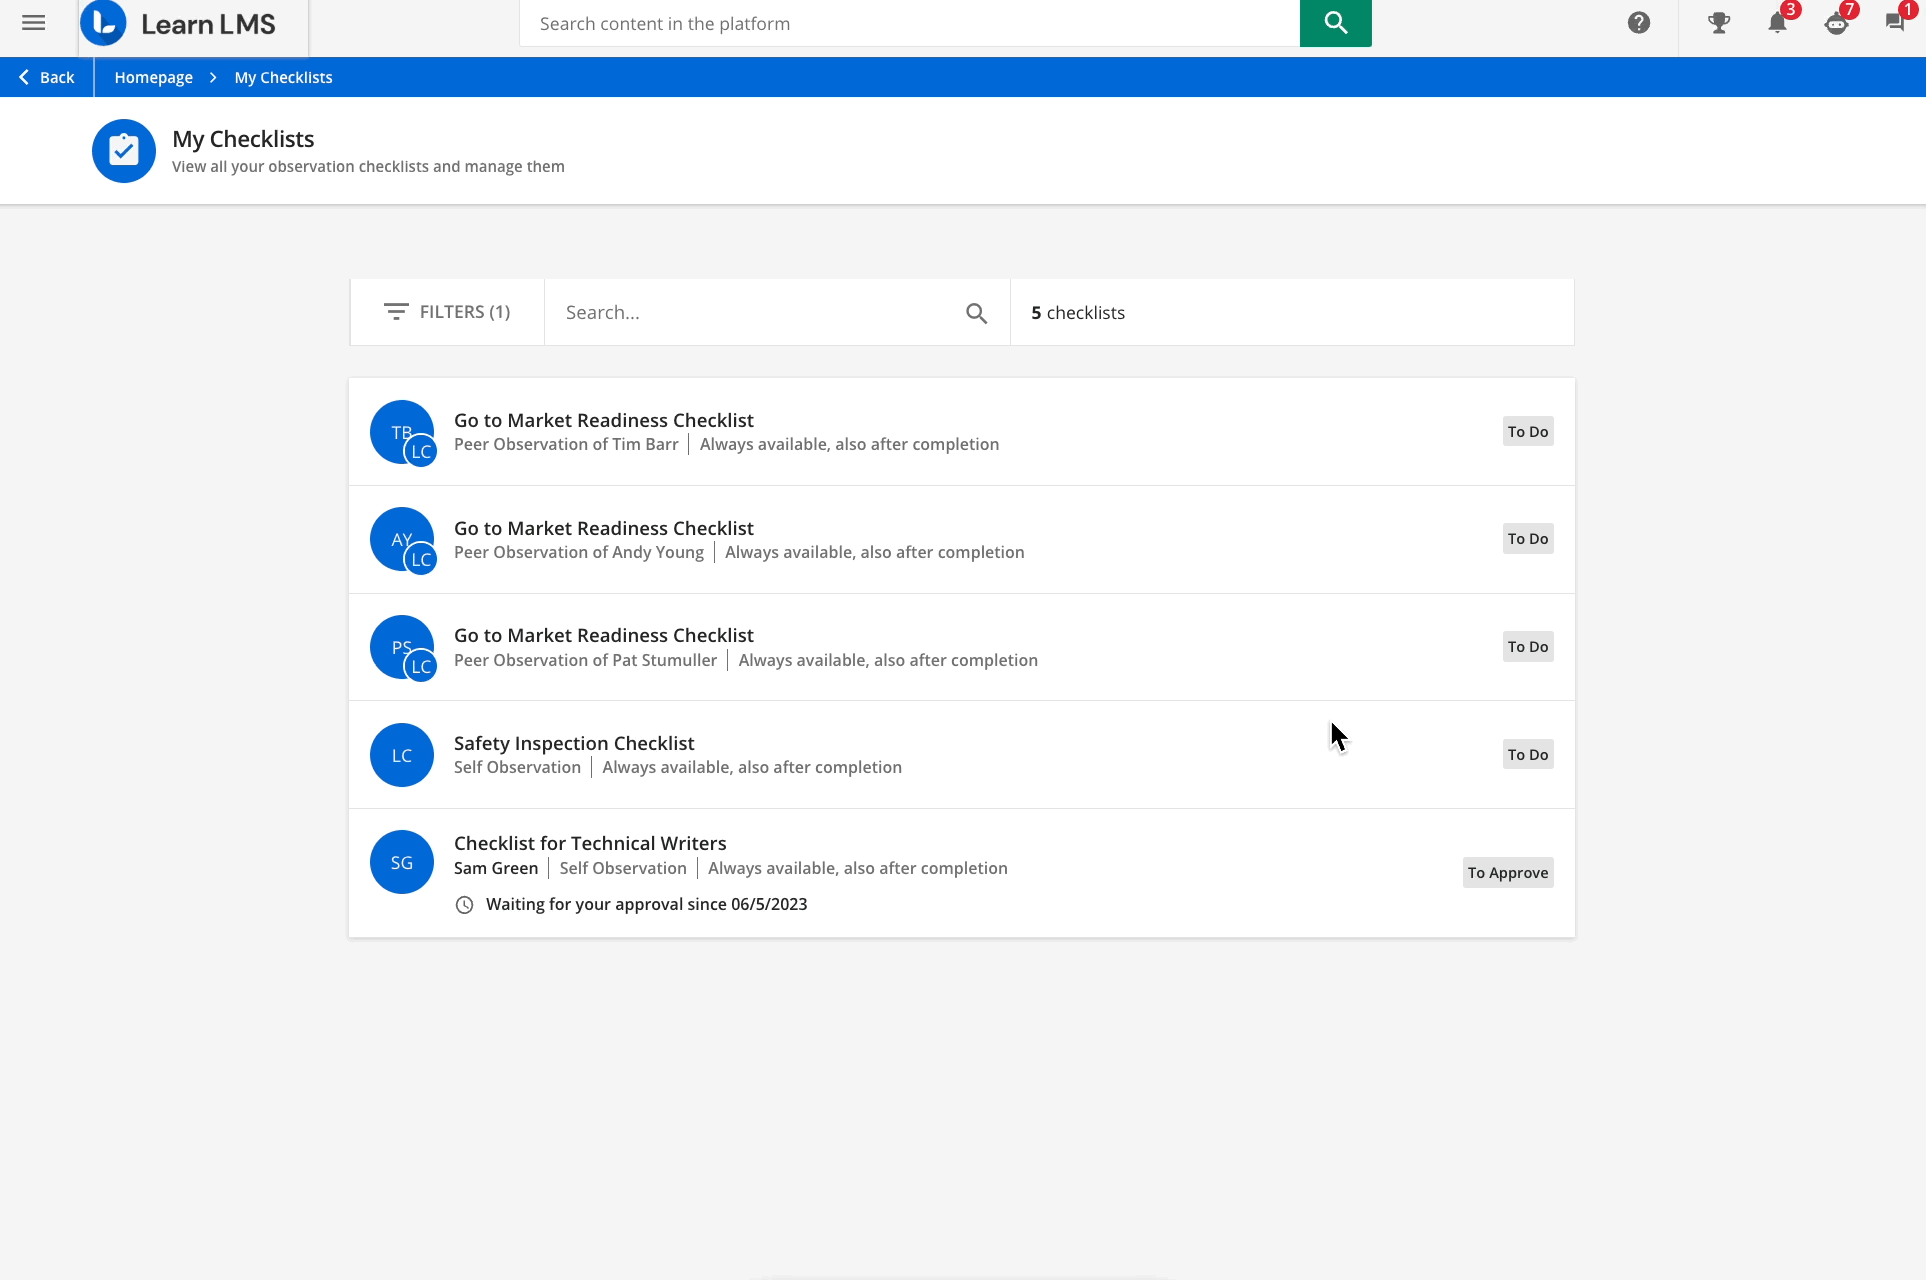Screen dimensions: 1926x1280
Task: Click My Checklists breadcrumb item
Action: pos(283,77)
